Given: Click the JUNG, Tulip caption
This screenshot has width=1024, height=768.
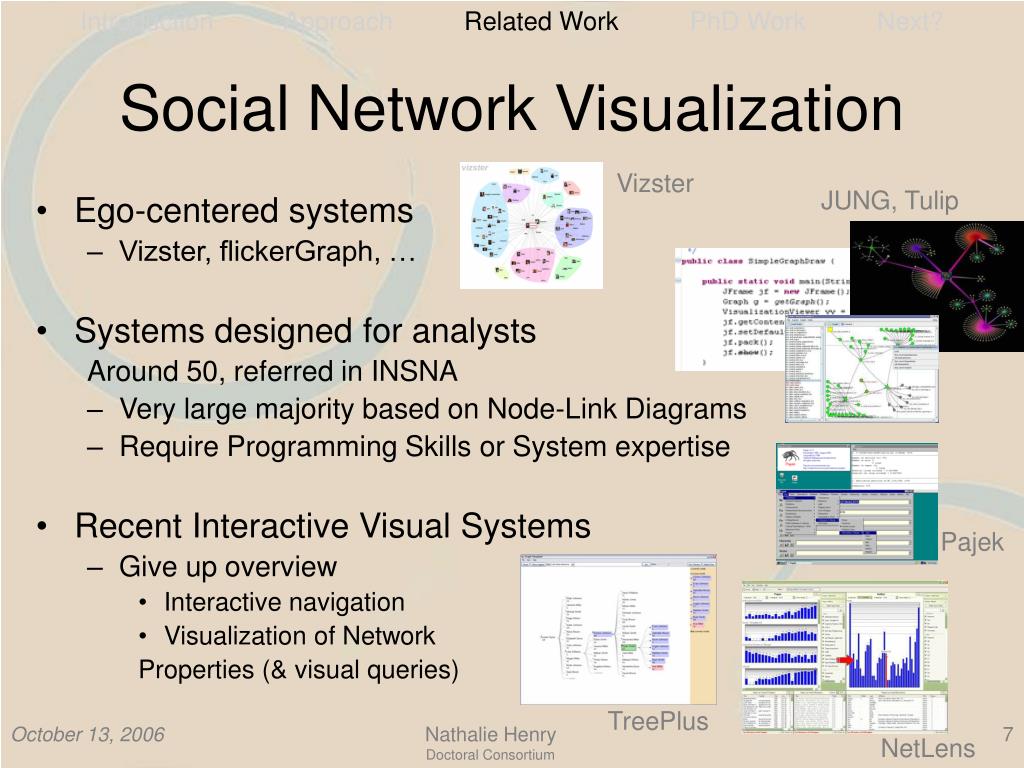Looking at the screenshot, I should [x=889, y=200].
